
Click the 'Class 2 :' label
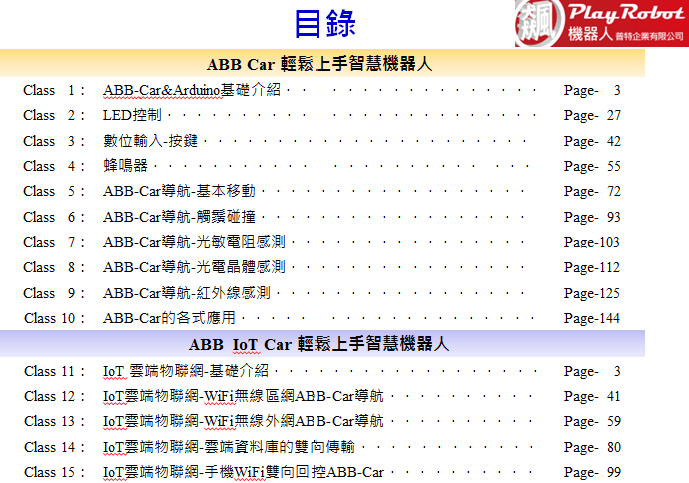54,115
